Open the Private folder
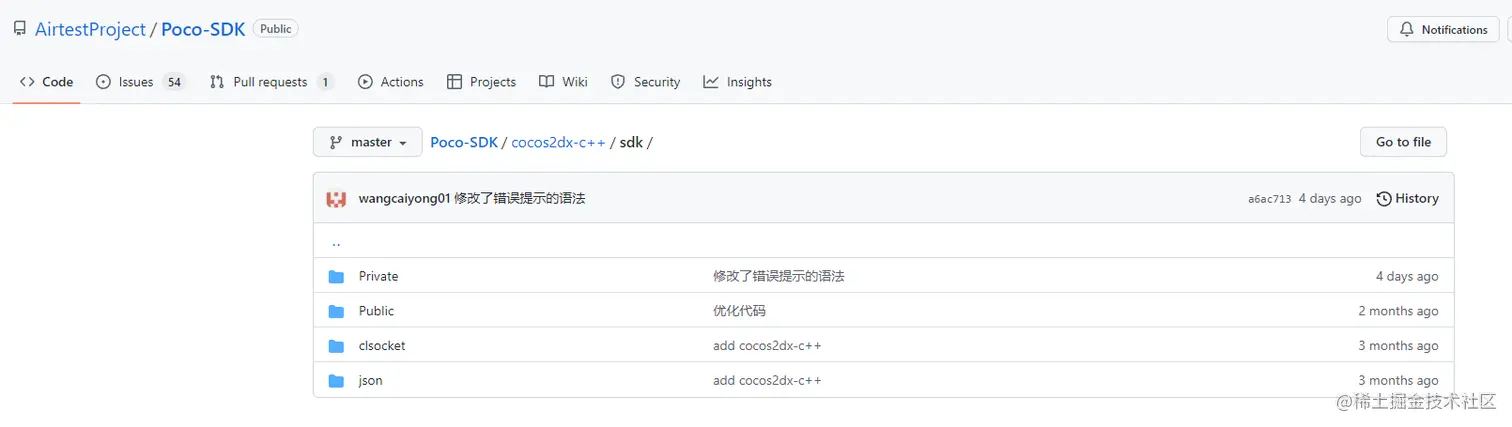This screenshot has height=427, width=1512. point(378,276)
